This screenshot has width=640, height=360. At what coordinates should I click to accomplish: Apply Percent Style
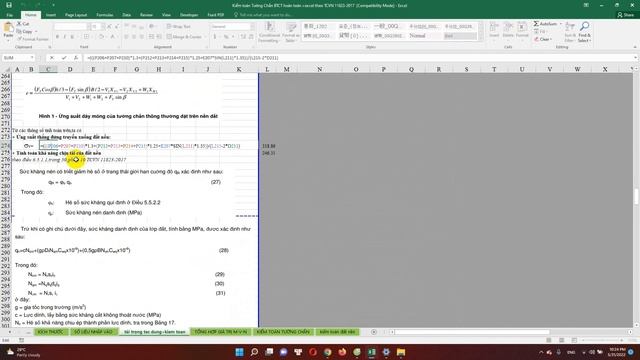pos(225,37)
